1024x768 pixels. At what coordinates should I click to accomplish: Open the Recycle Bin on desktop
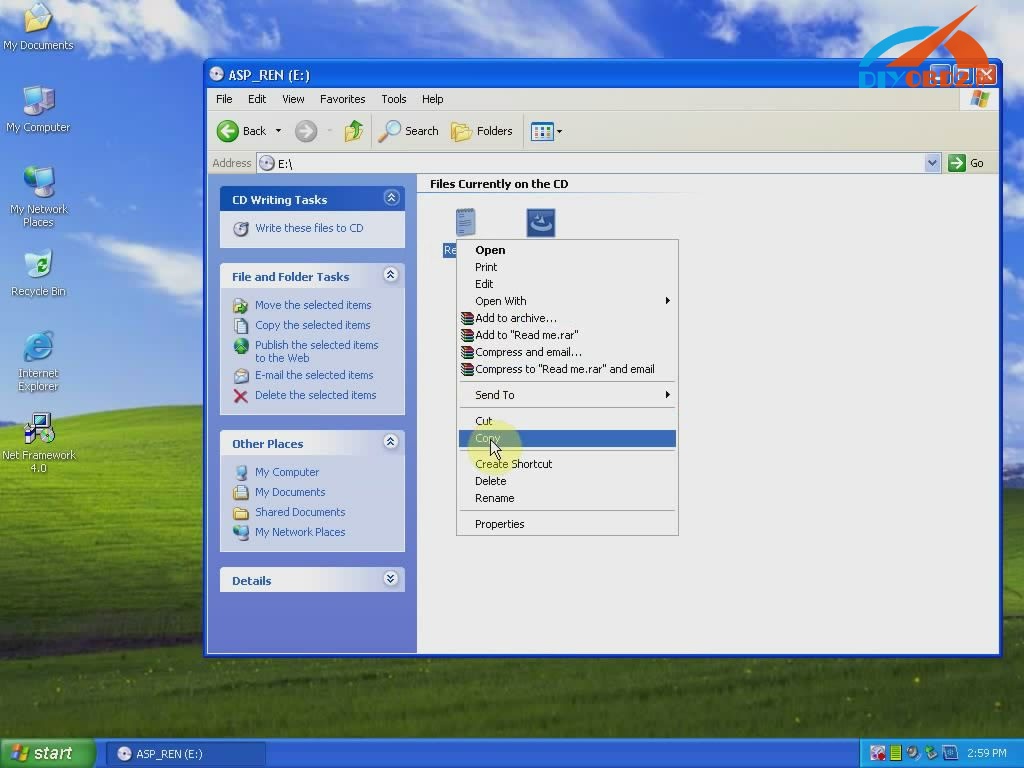tap(39, 272)
